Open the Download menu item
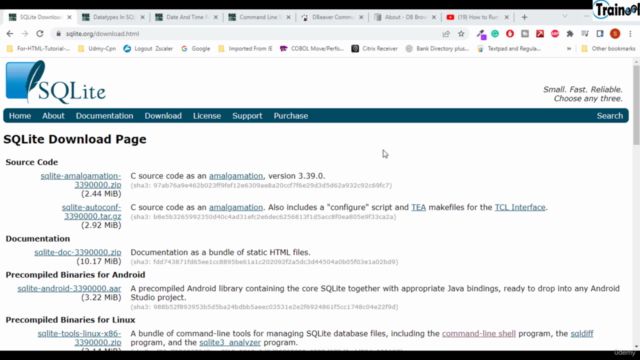 pyautogui.click(x=163, y=116)
